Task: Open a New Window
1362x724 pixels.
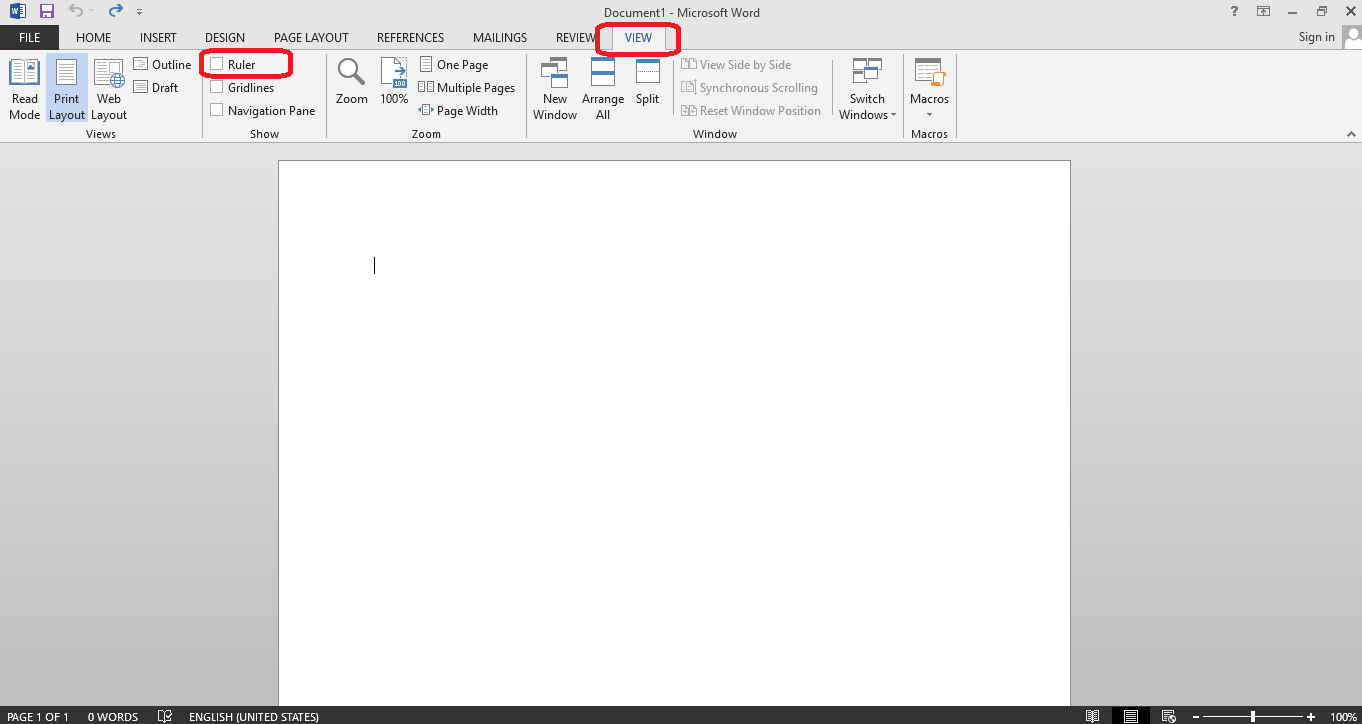Action: 554,88
